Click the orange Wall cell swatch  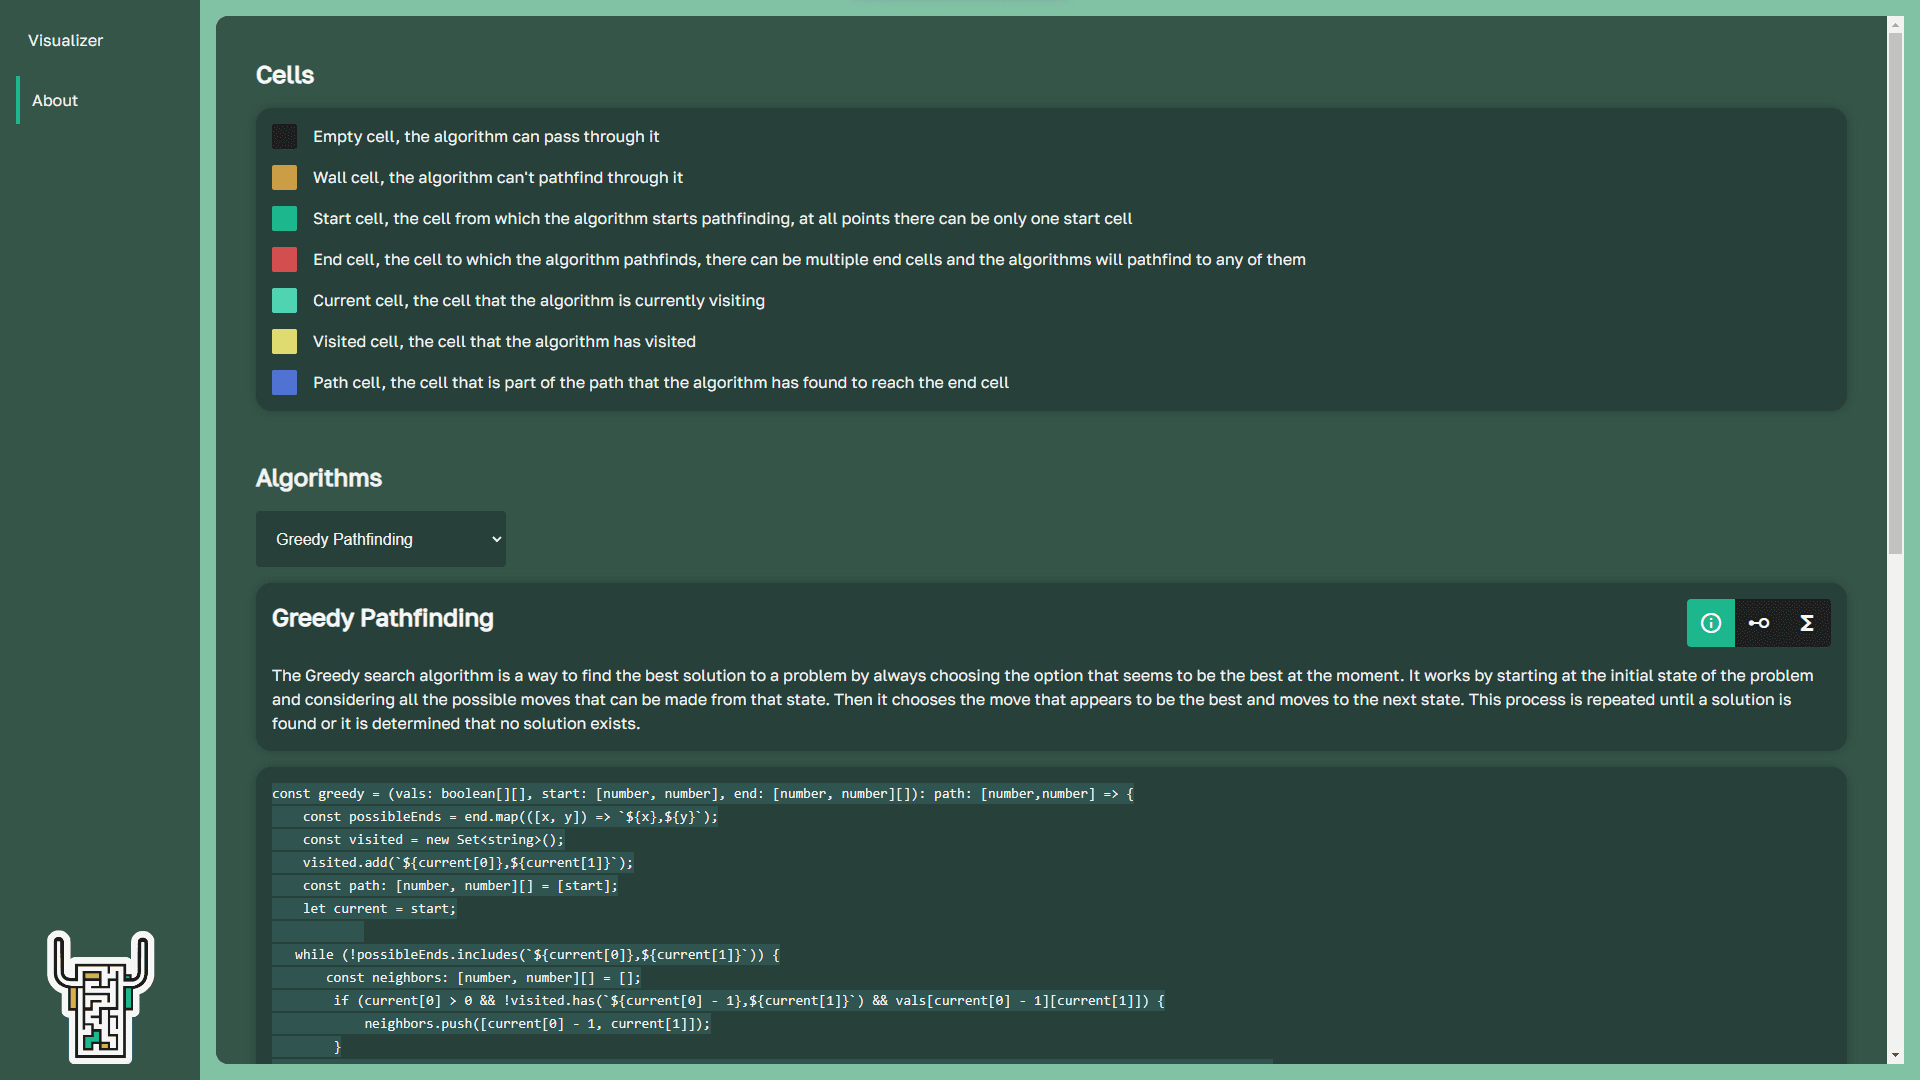284,178
